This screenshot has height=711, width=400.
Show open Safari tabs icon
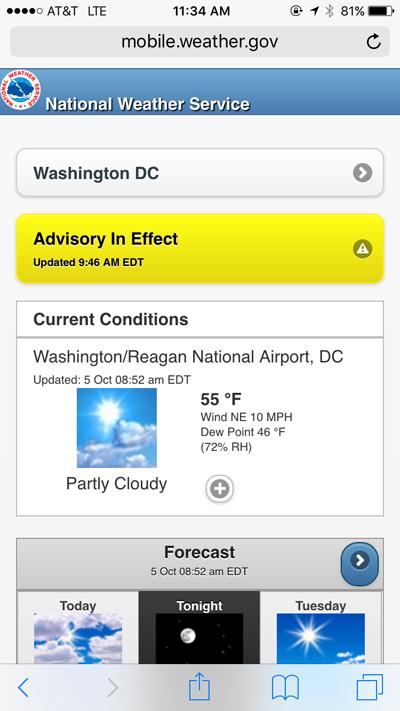(370, 687)
